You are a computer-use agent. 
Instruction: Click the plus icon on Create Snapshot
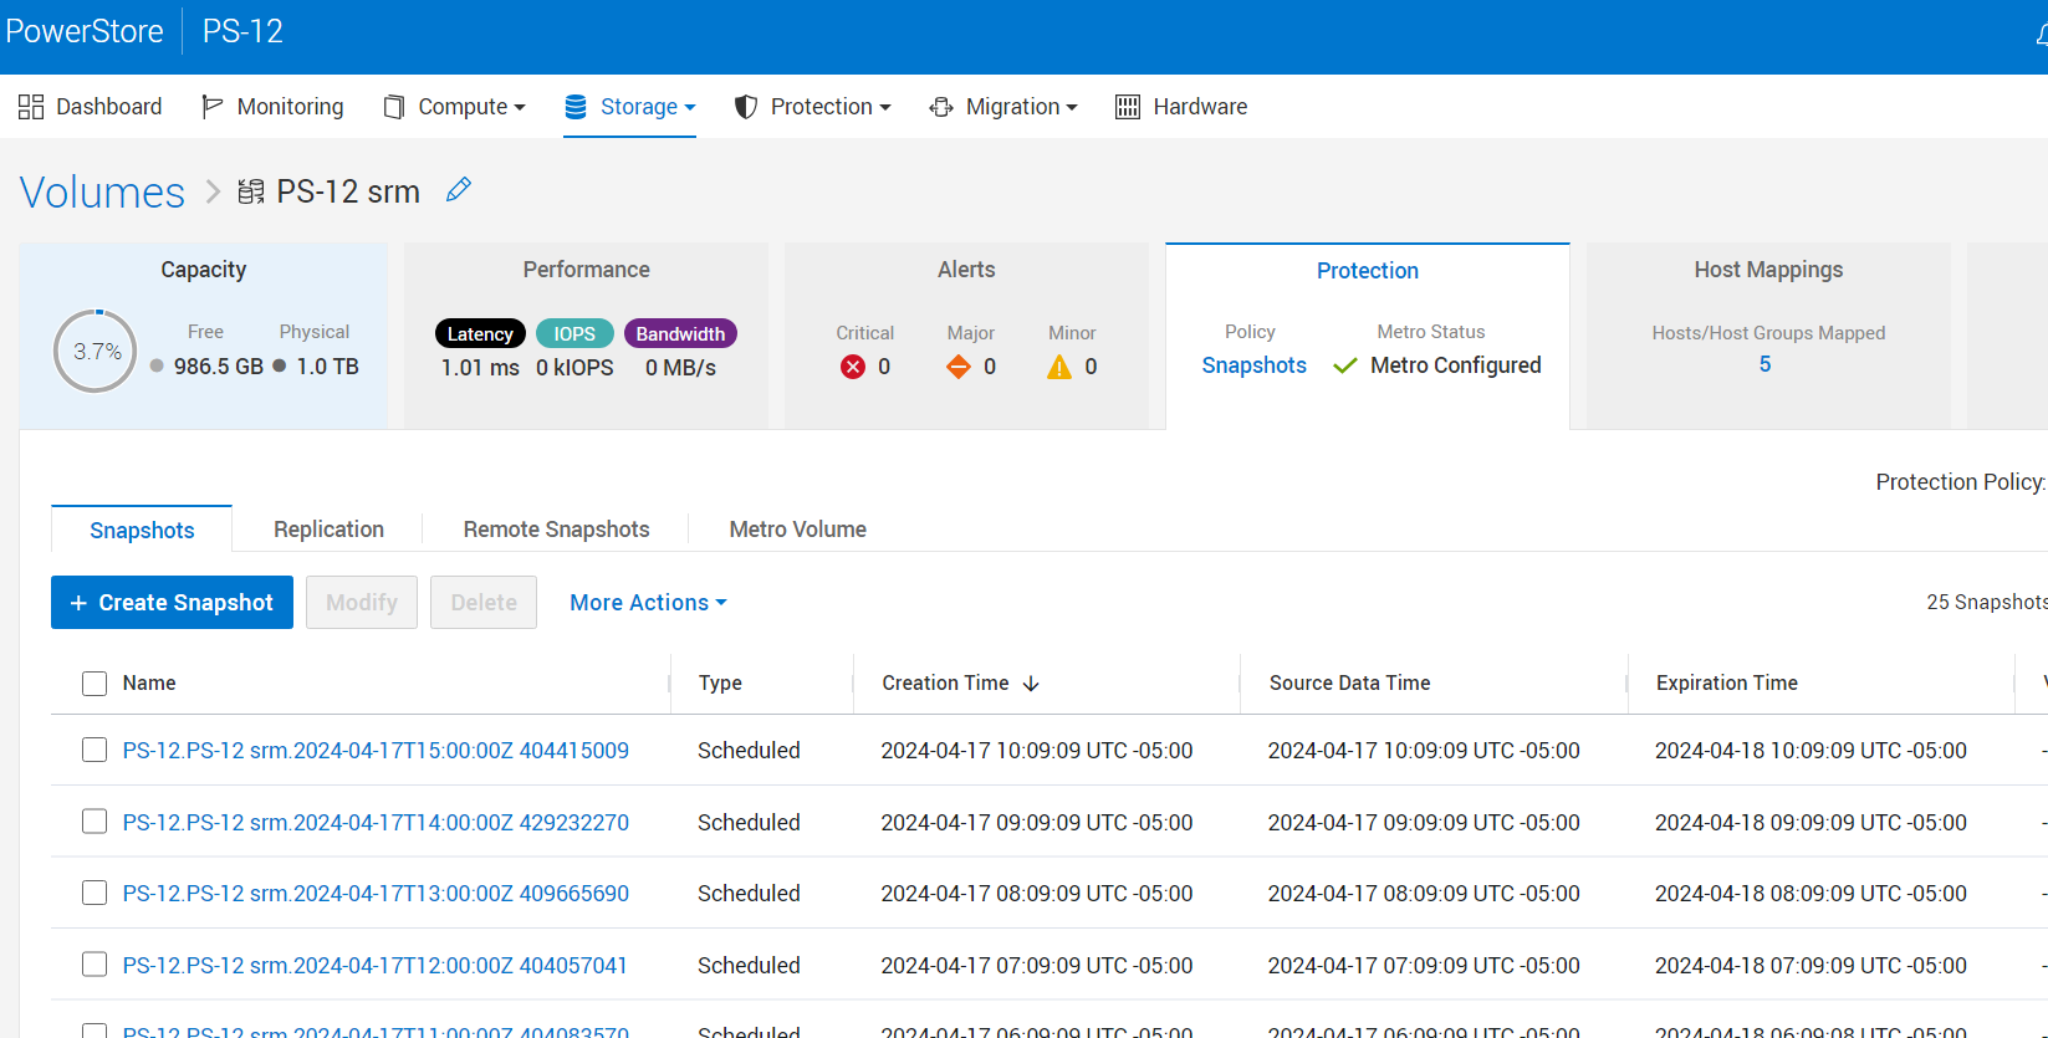(x=78, y=603)
